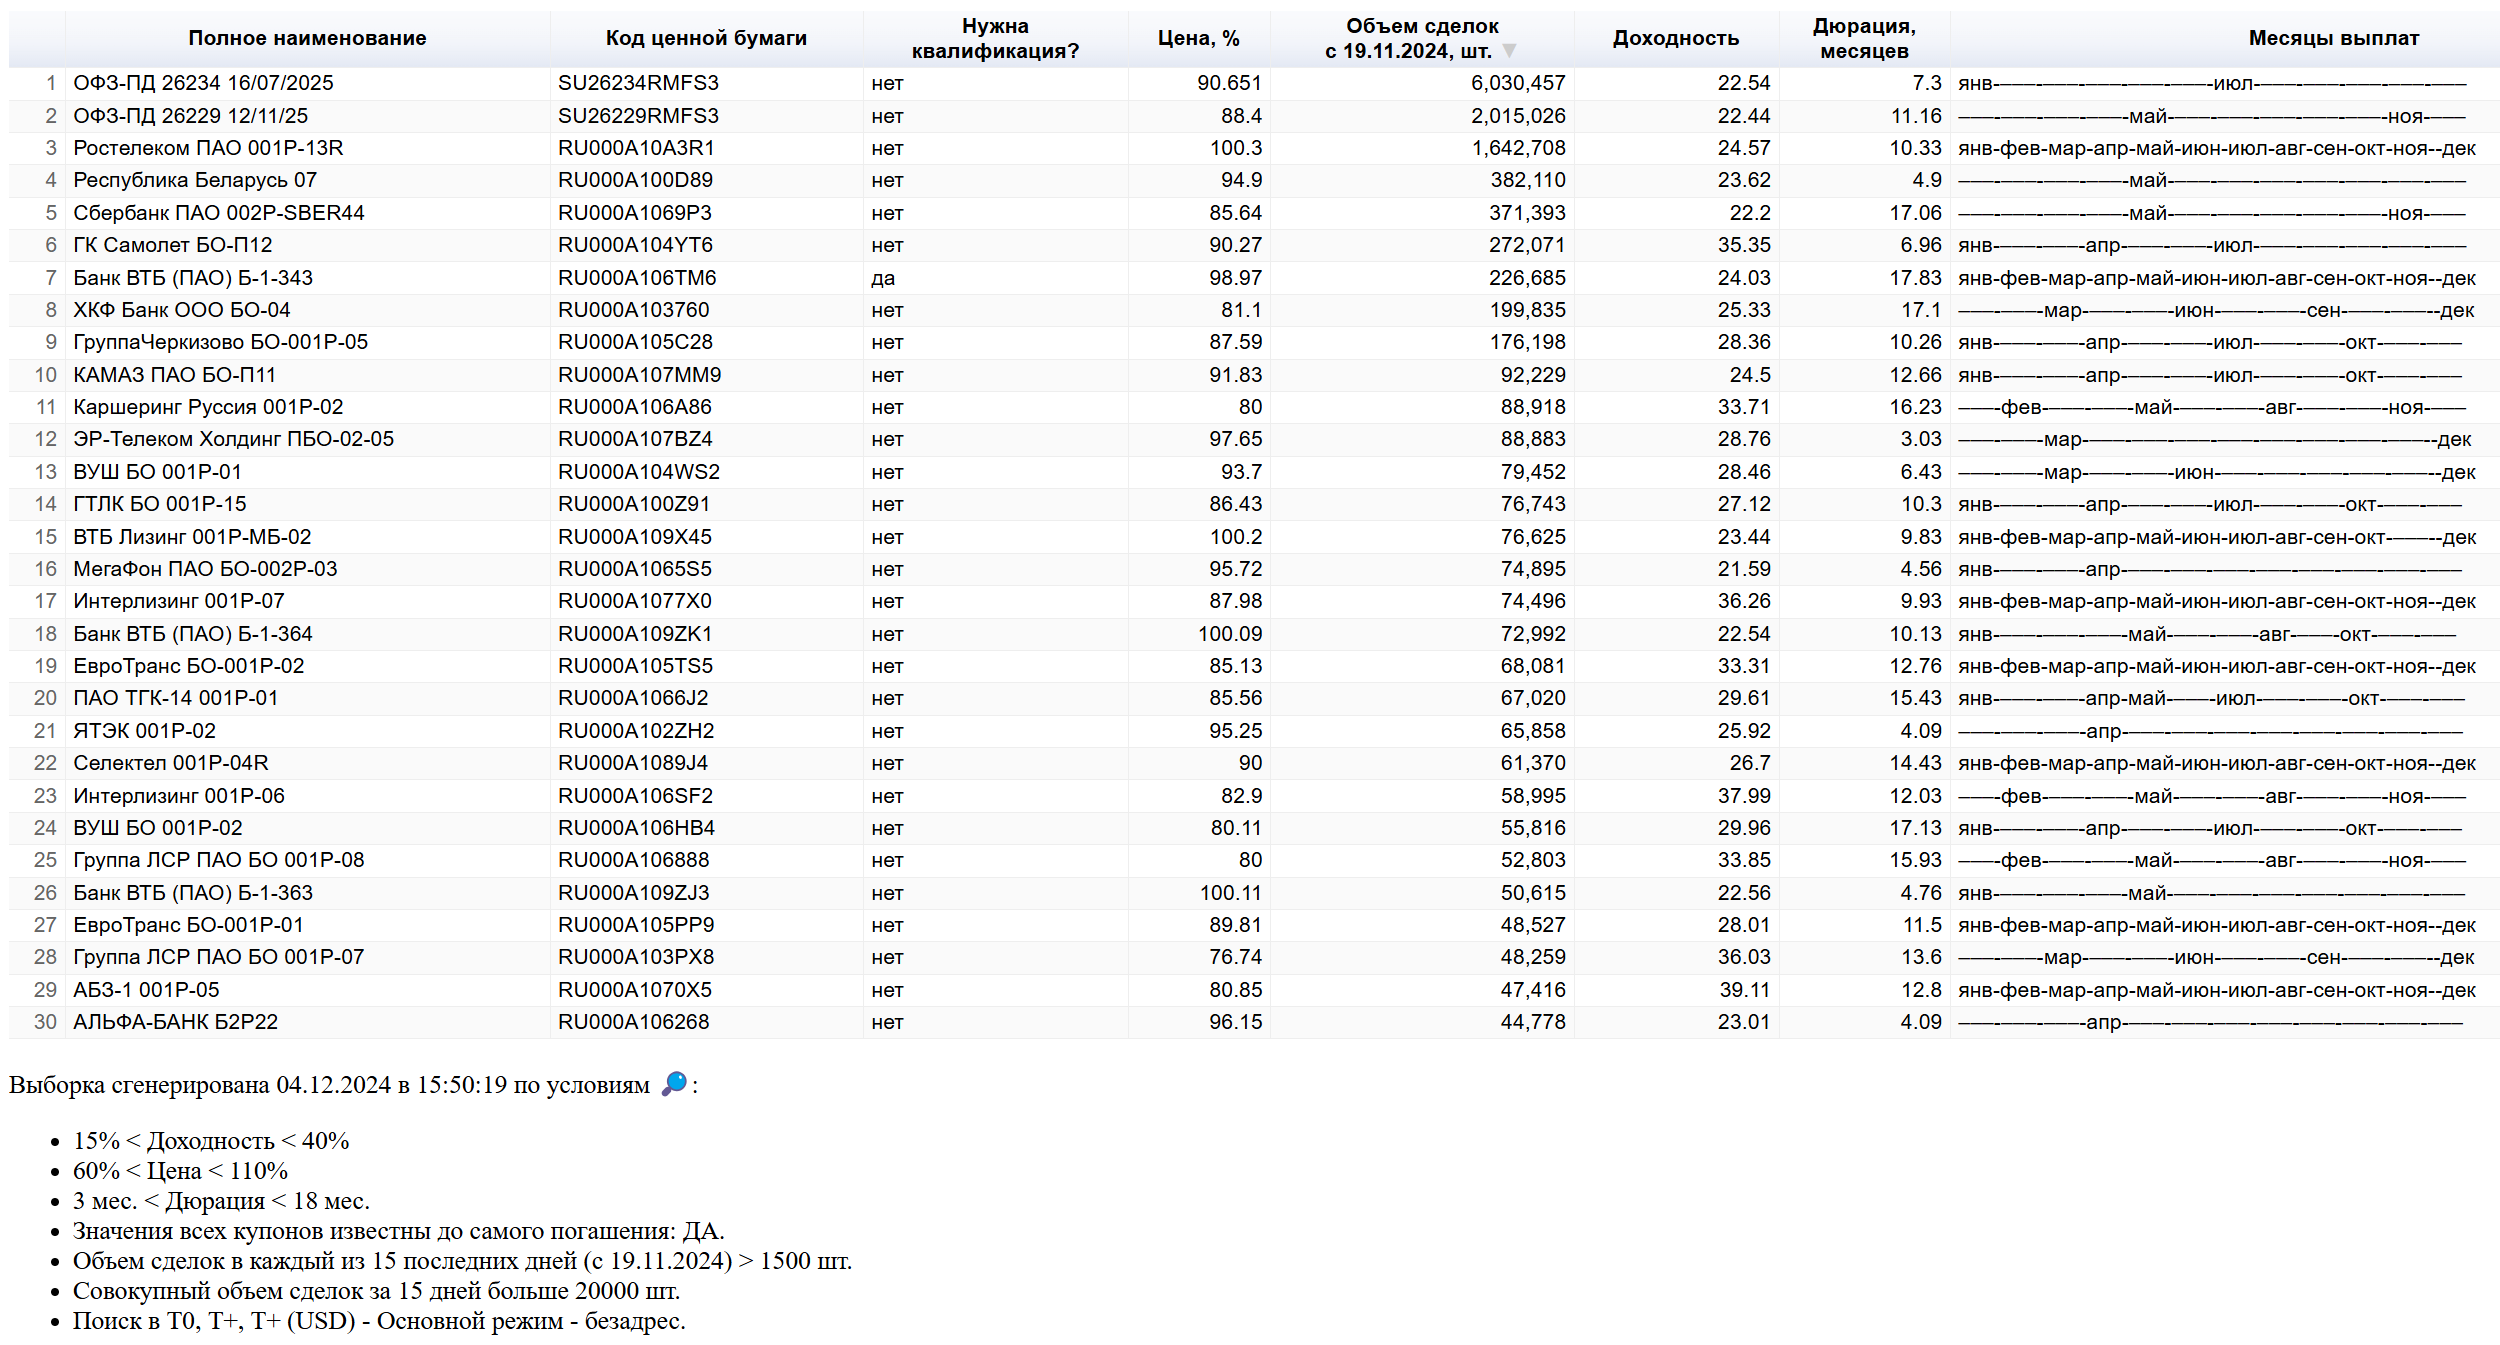Image resolution: width=2500 pixels, height=1345 pixels.
Task: Click duration value '17.83'
Action: [1915, 278]
